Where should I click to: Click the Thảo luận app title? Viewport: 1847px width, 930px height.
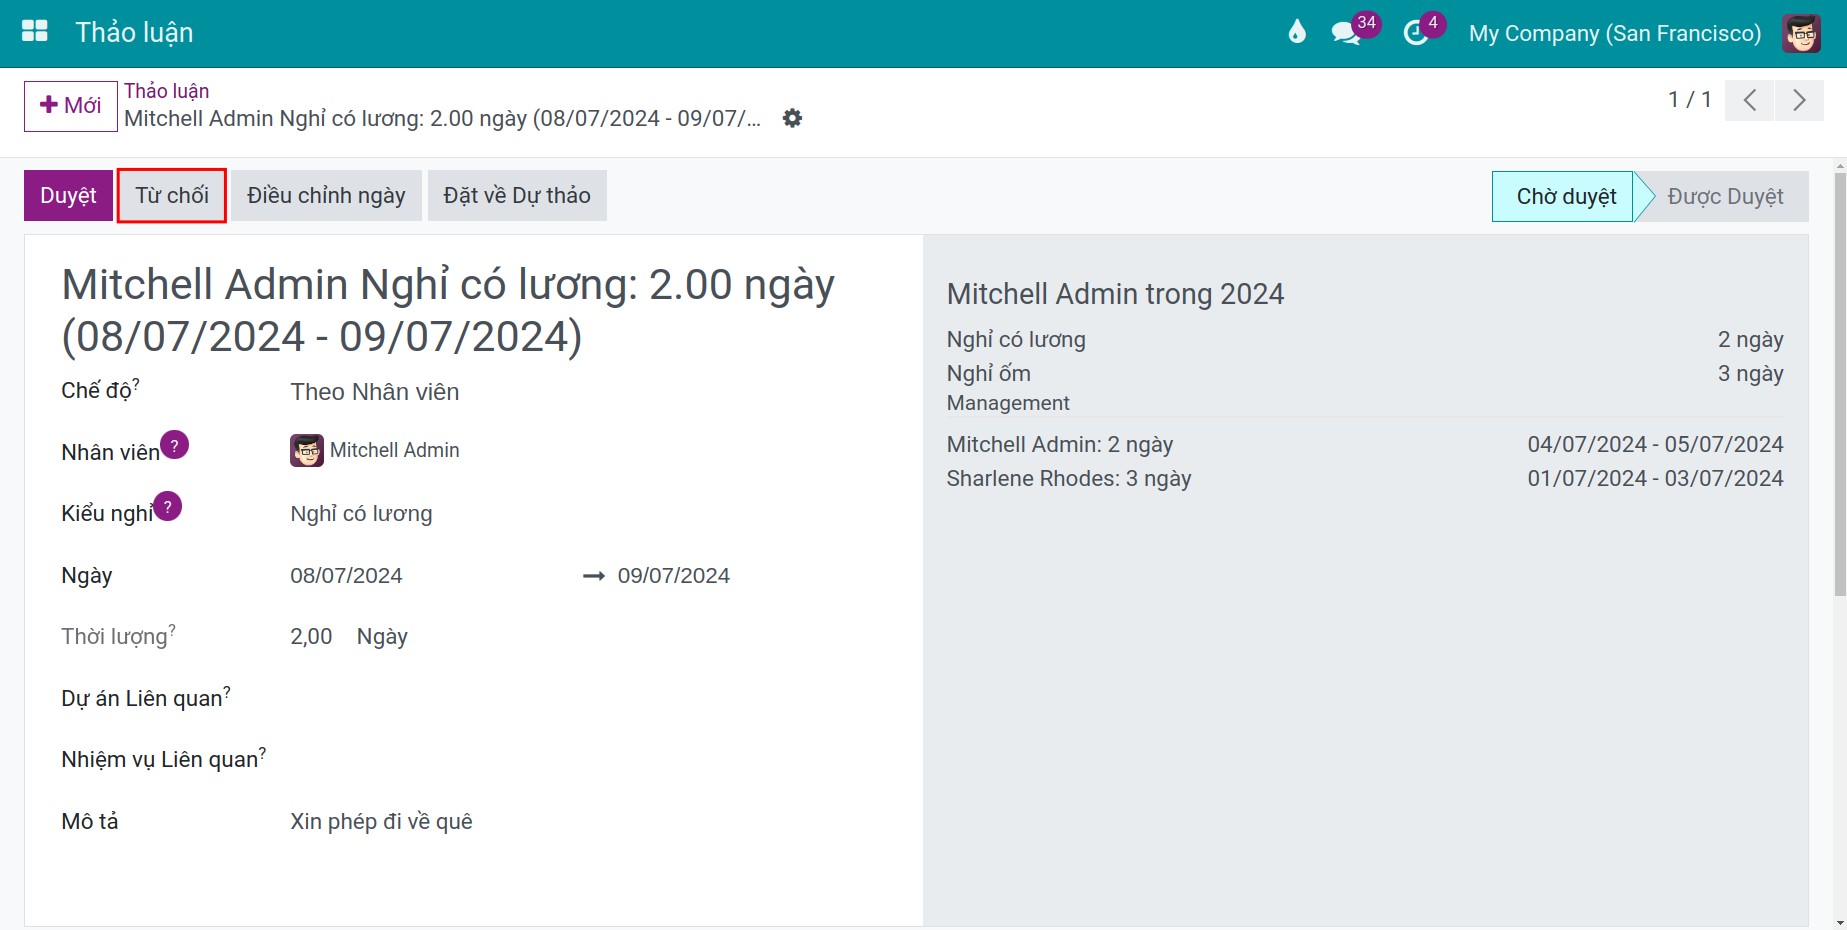(x=135, y=33)
